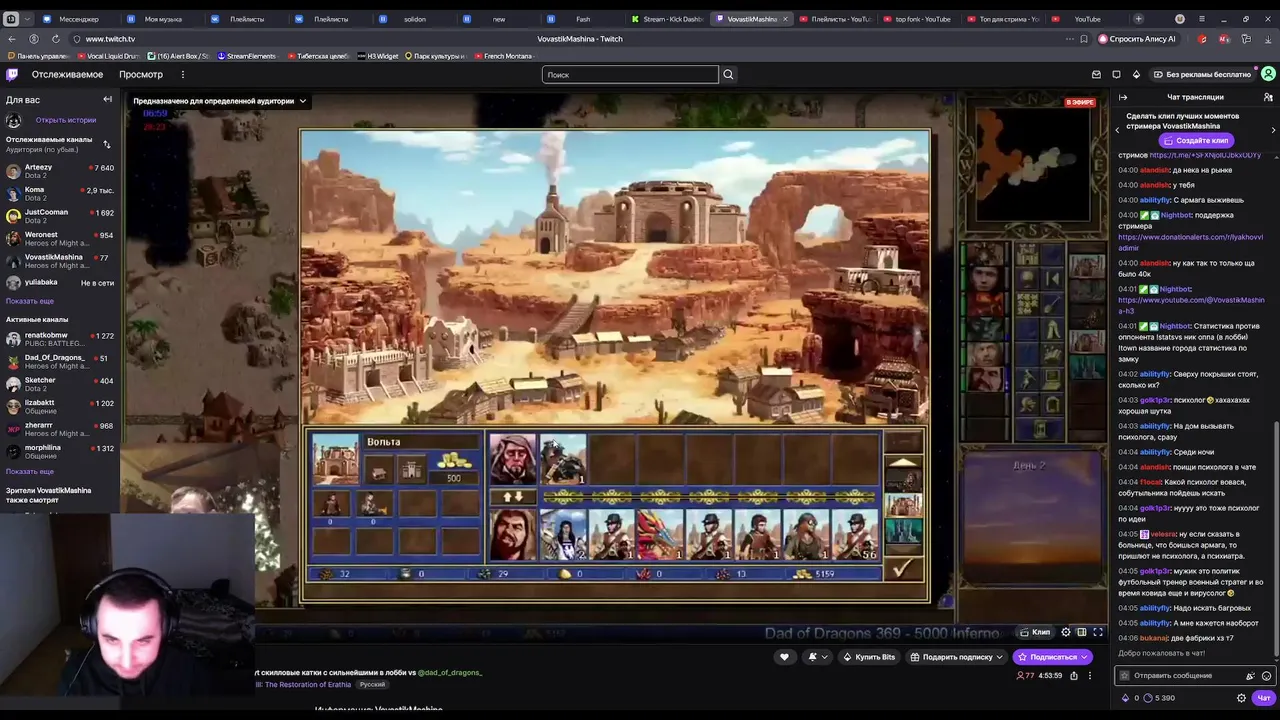Open the Подписаться dropdown
The image size is (1280, 720).
(1053, 657)
